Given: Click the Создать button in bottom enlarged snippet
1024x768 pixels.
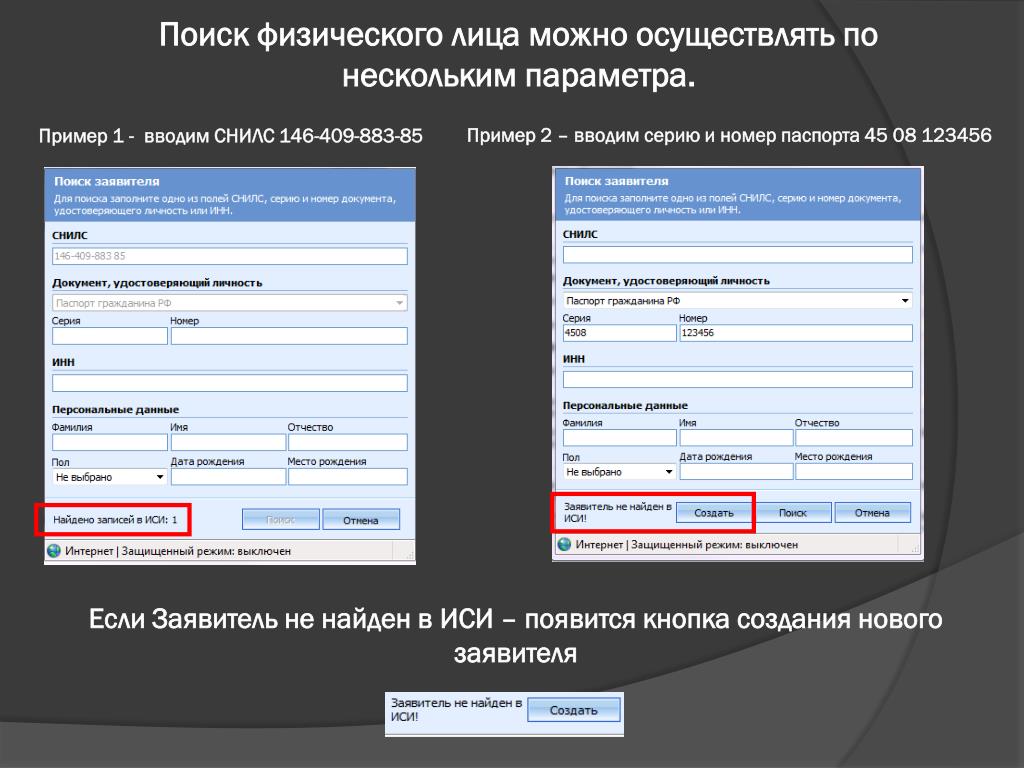Looking at the screenshot, I should pyautogui.click(x=573, y=711).
